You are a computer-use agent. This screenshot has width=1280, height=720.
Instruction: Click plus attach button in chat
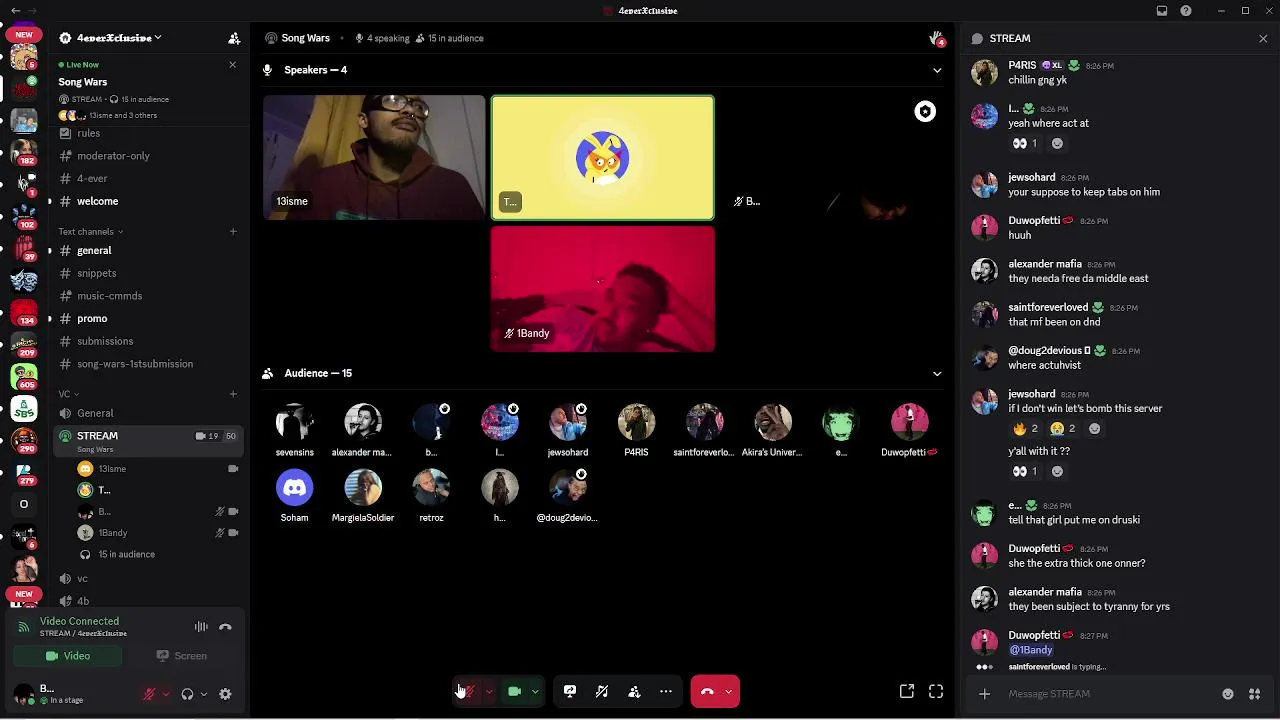click(x=984, y=694)
